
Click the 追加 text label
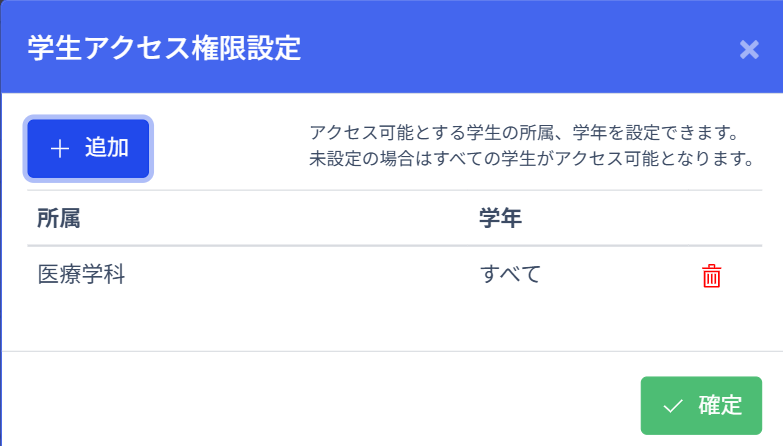[106, 149]
